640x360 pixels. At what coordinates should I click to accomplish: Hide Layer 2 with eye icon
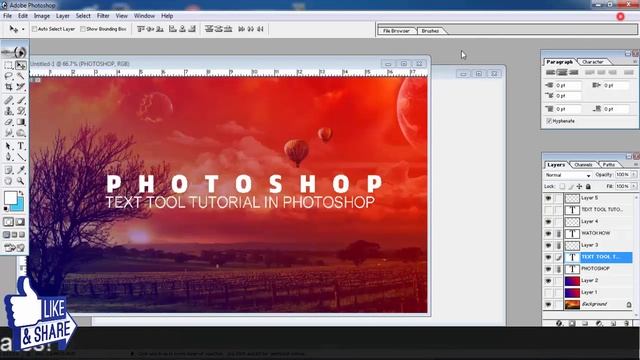pyautogui.click(x=548, y=281)
